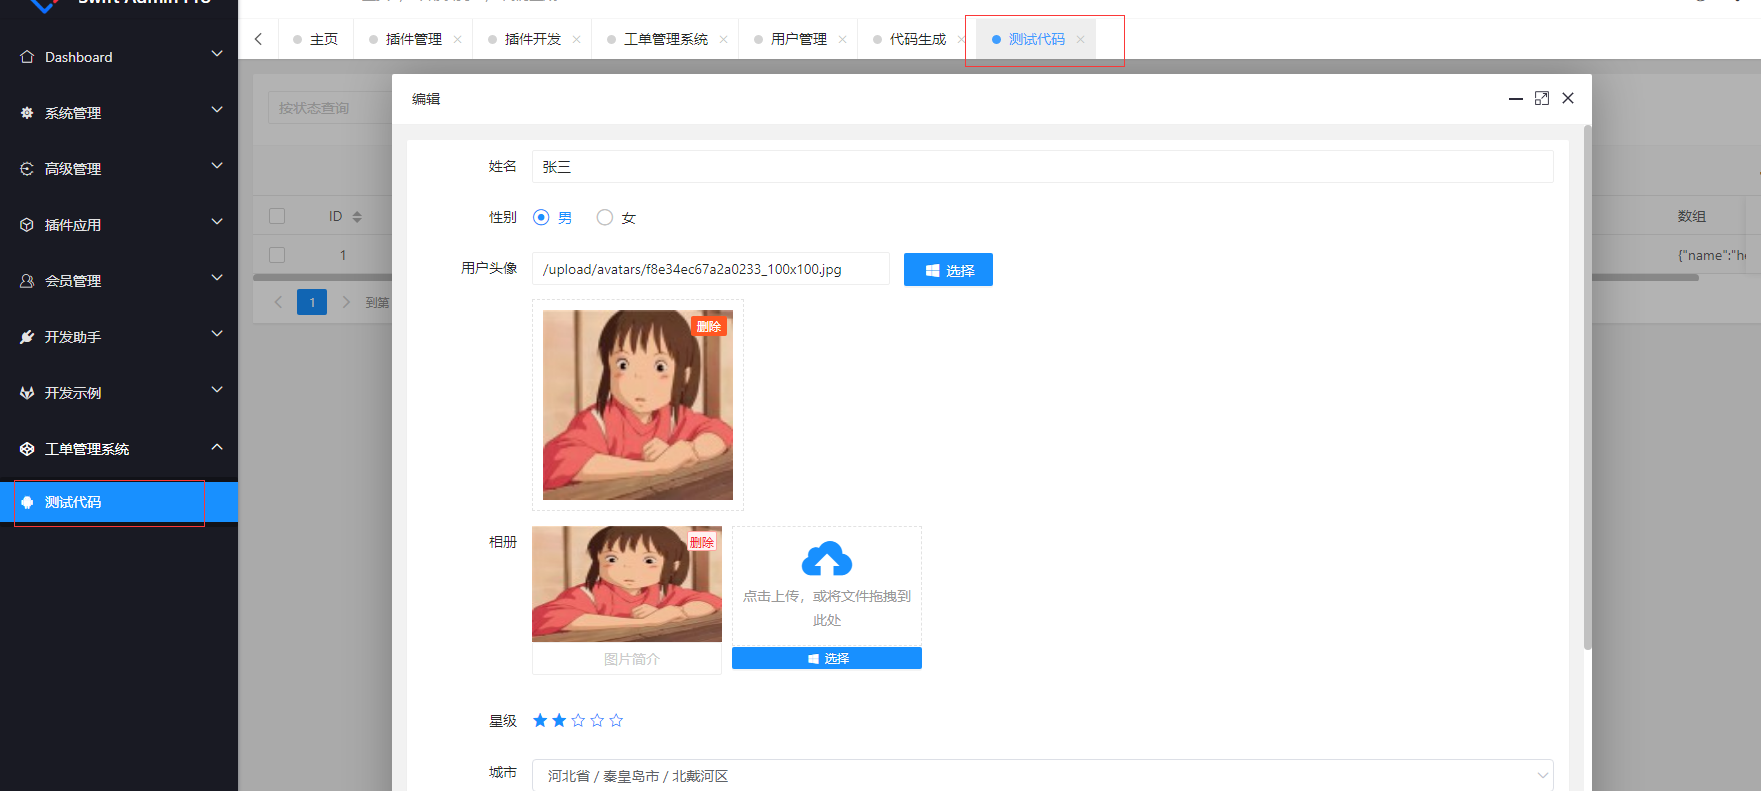Expand the 插件应用 chevron
This screenshot has height=791, width=1761.
pyautogui.click(x=217, y=222)
